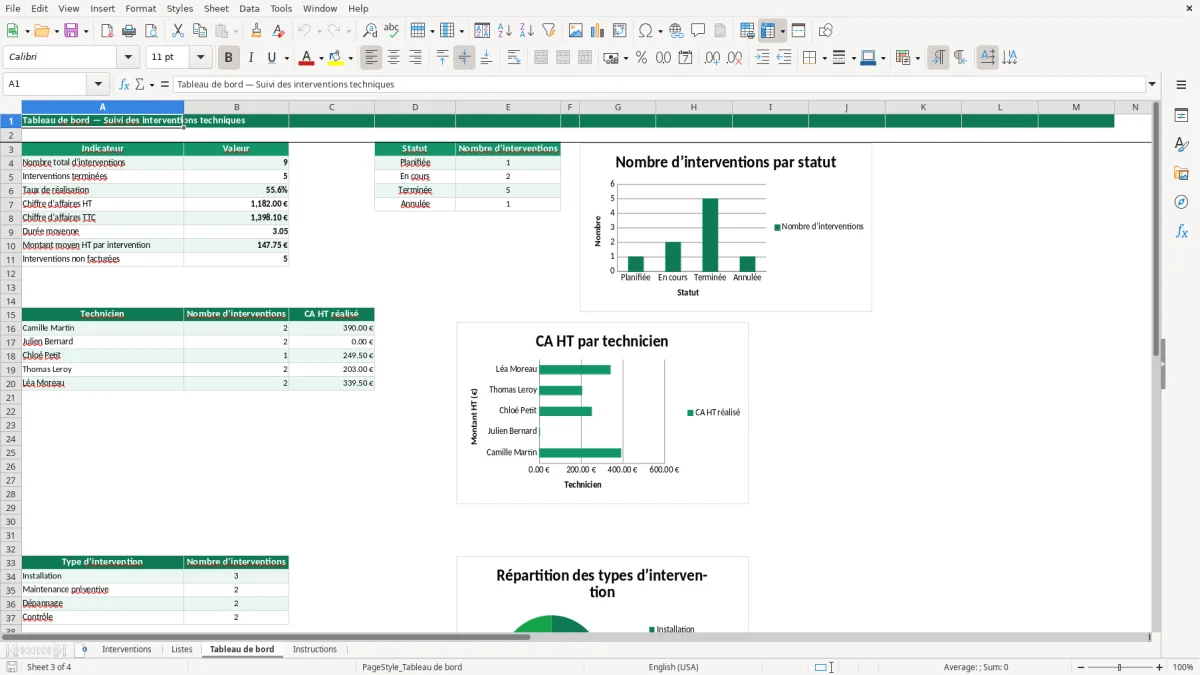Screen dimensions: 1200x675
Task: Open Print Preview mode
Action: (x=151, y=31)
